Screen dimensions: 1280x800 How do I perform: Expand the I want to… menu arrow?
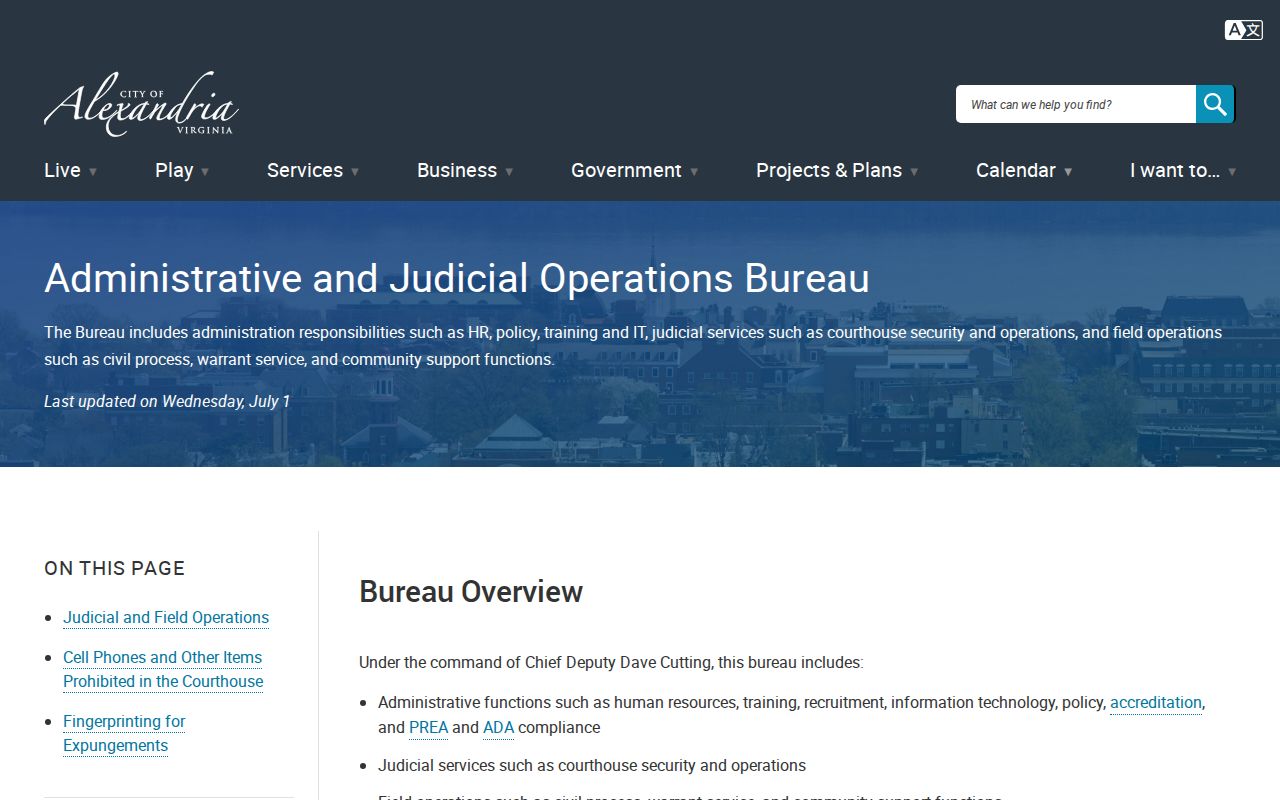(x=1232, y=171)
